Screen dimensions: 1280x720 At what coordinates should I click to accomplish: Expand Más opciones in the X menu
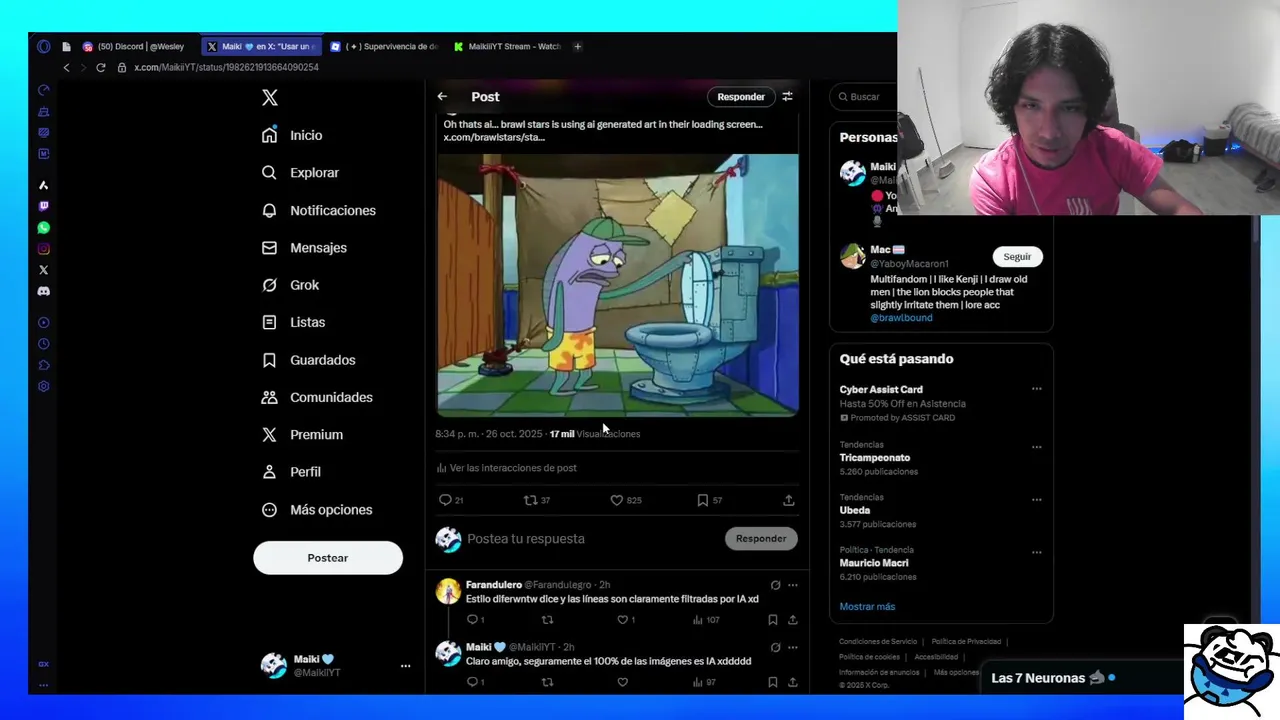coord(317,510)
